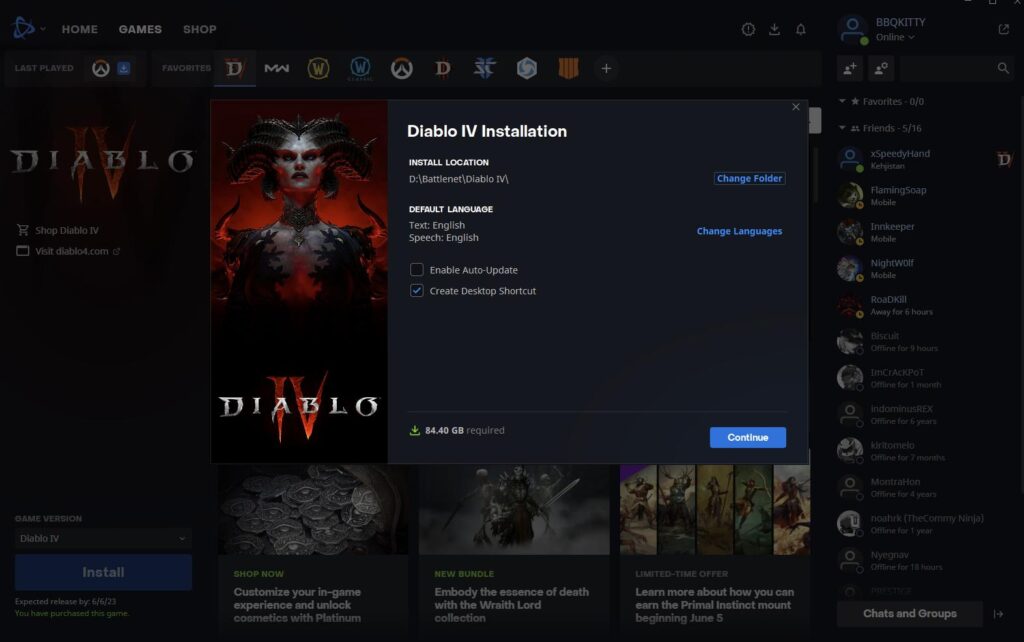Click install path D:\Battlenet\Diablo IV\
Image resolution: width=1024 pixels, height=642 pixels.
coord(458,179)
